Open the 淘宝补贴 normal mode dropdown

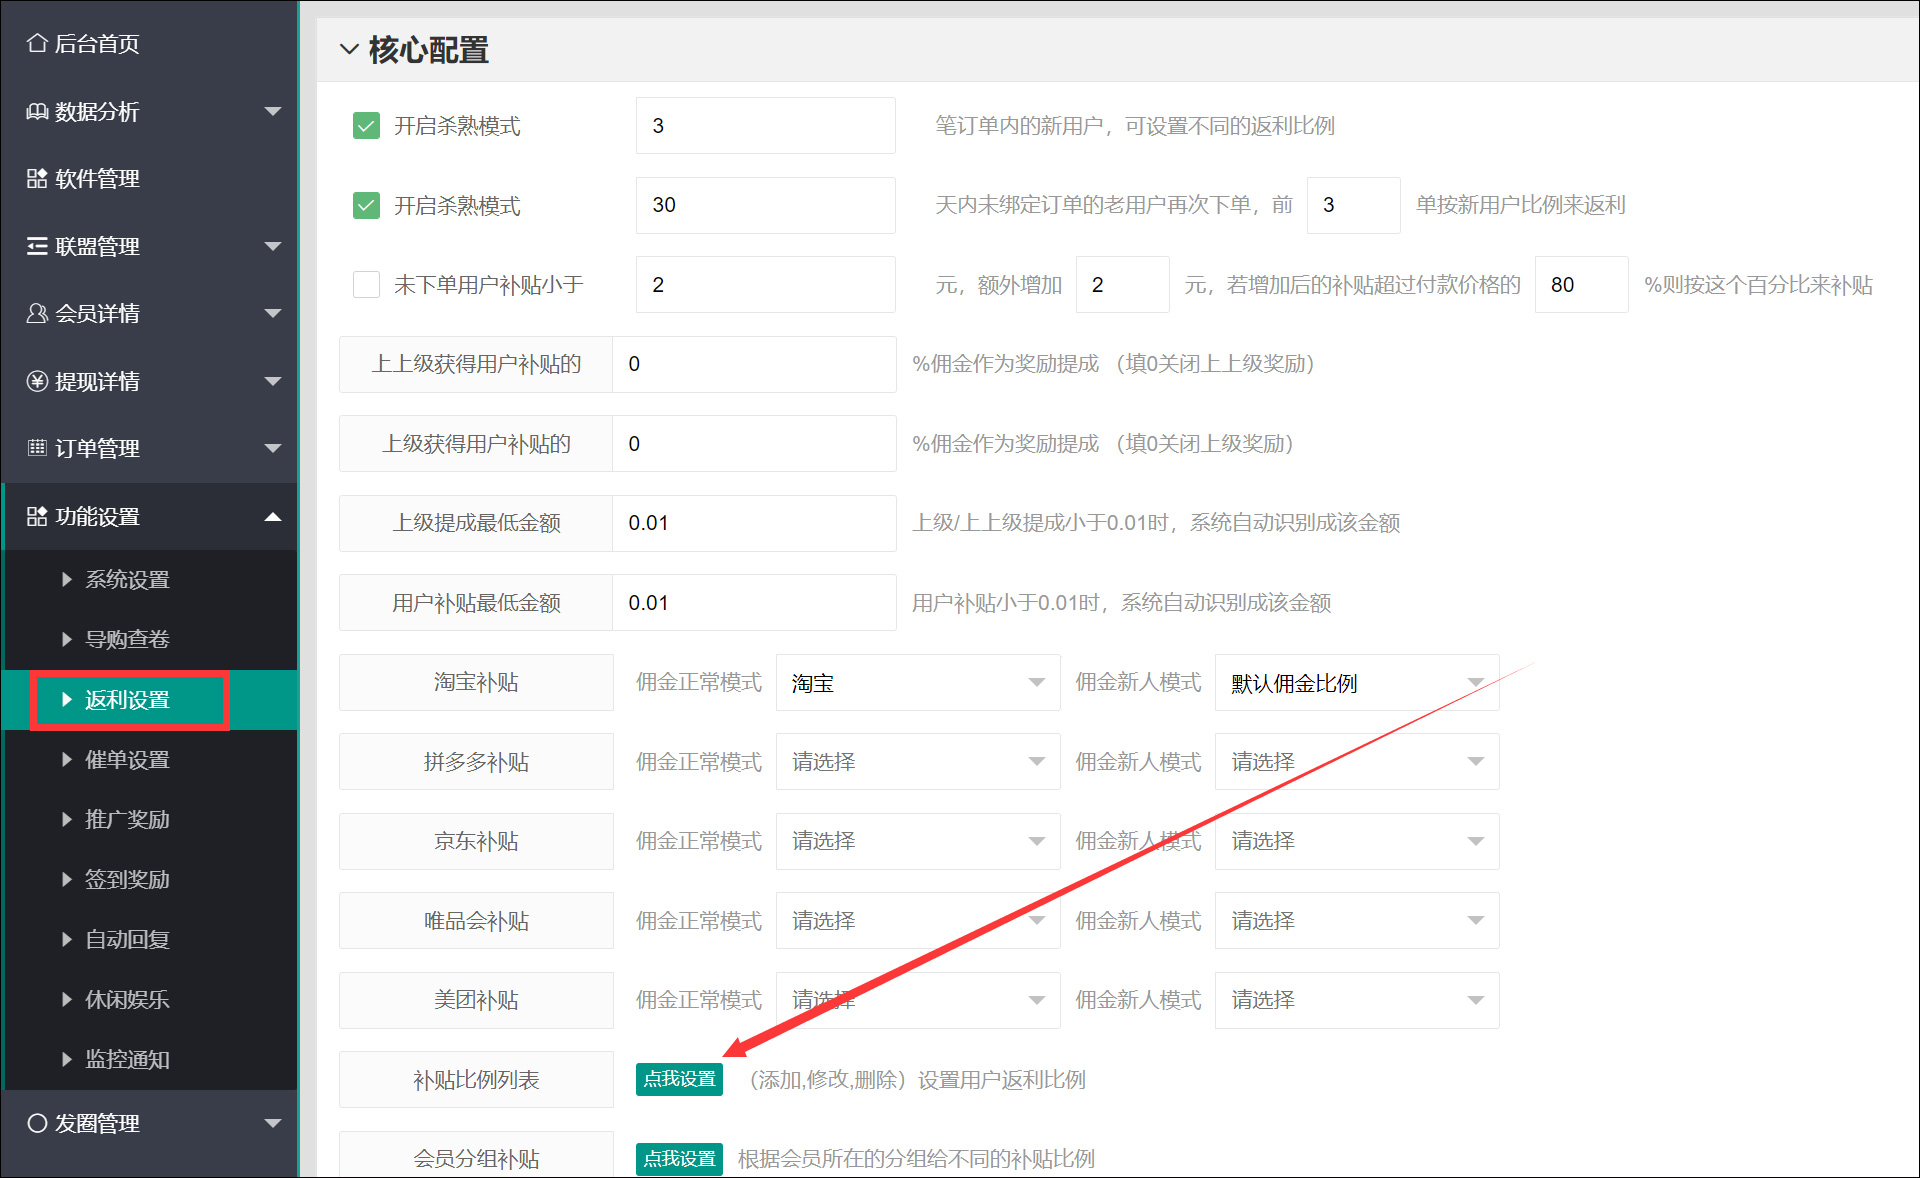[917, 683]
